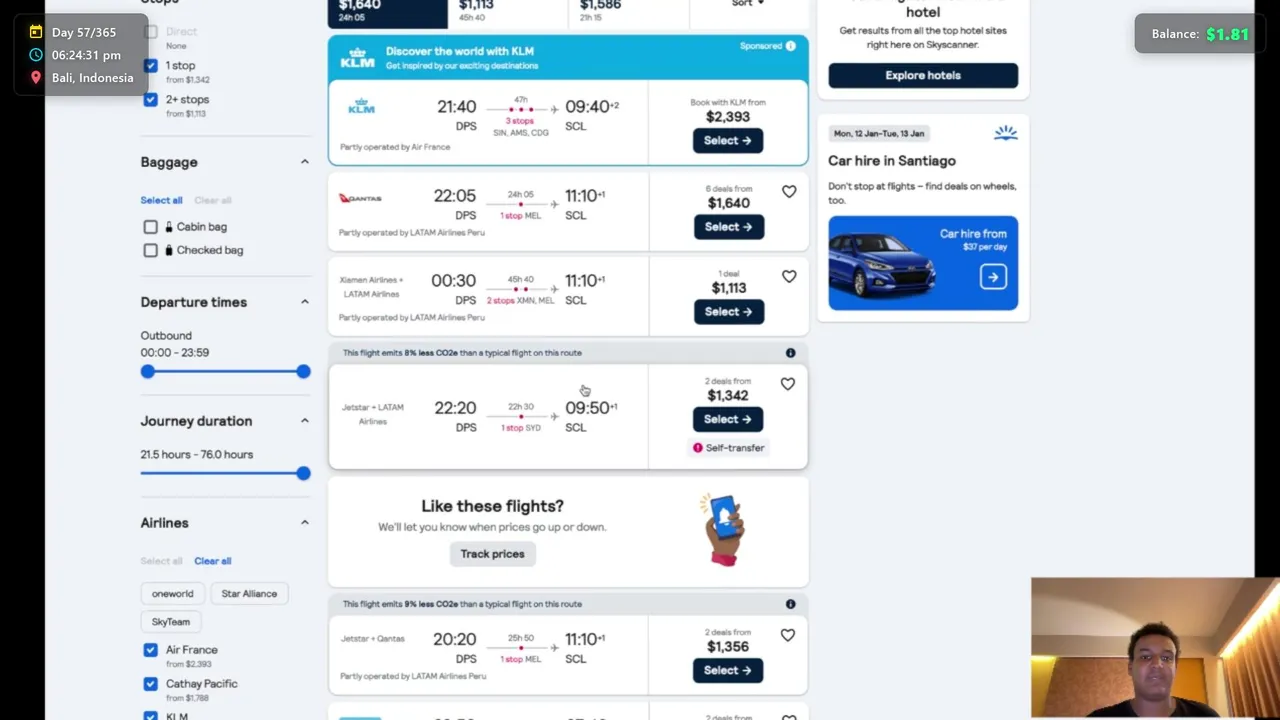This screenshot has height=720, width=1280.
Task: Click the Sponsored info icon on KLM ad
Action: (790, 46)
